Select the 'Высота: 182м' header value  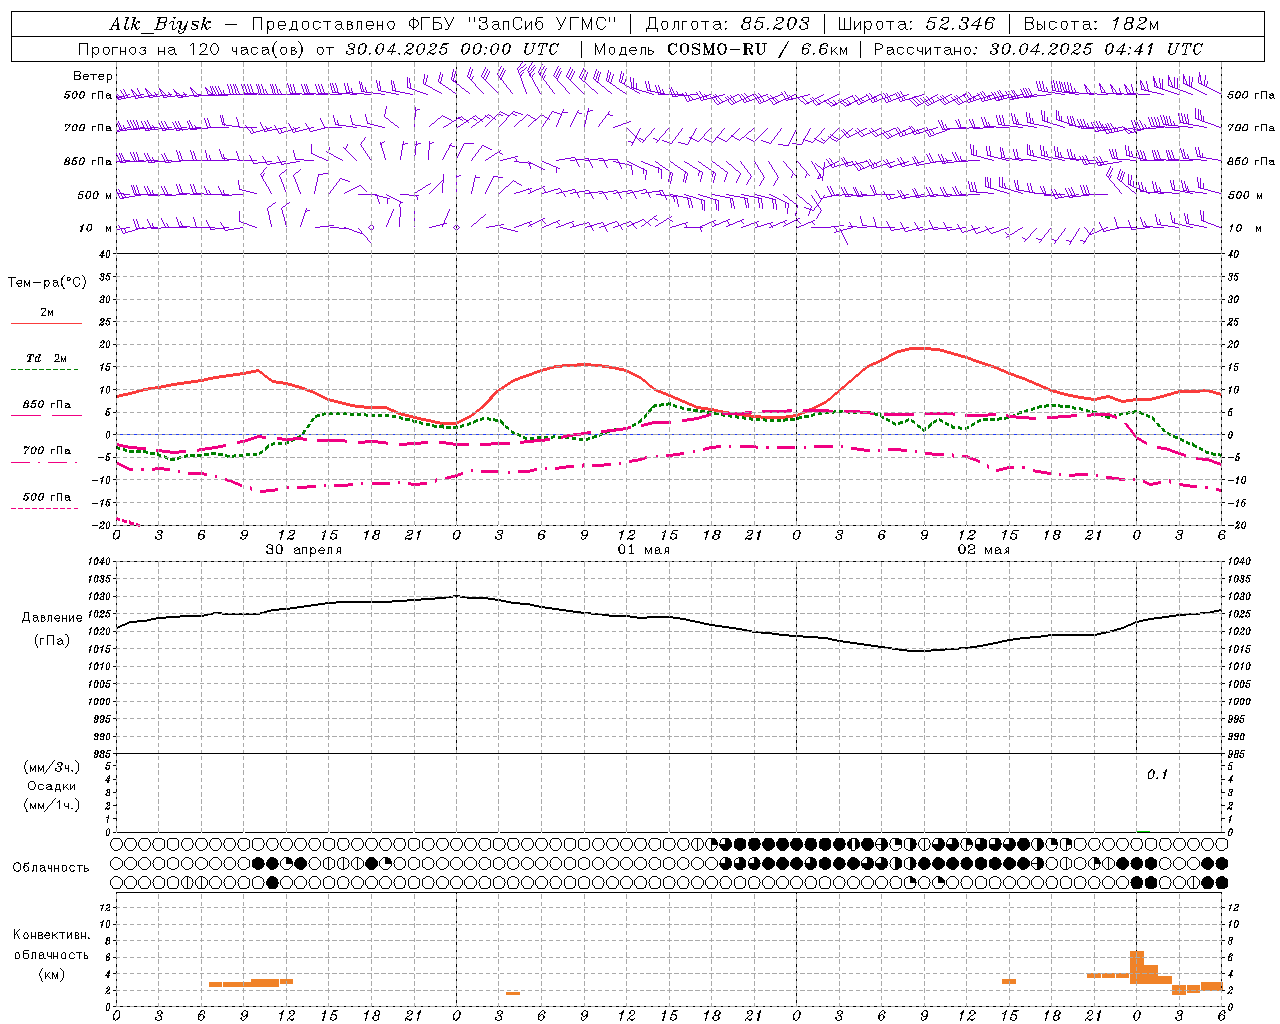click(1091, 24)
